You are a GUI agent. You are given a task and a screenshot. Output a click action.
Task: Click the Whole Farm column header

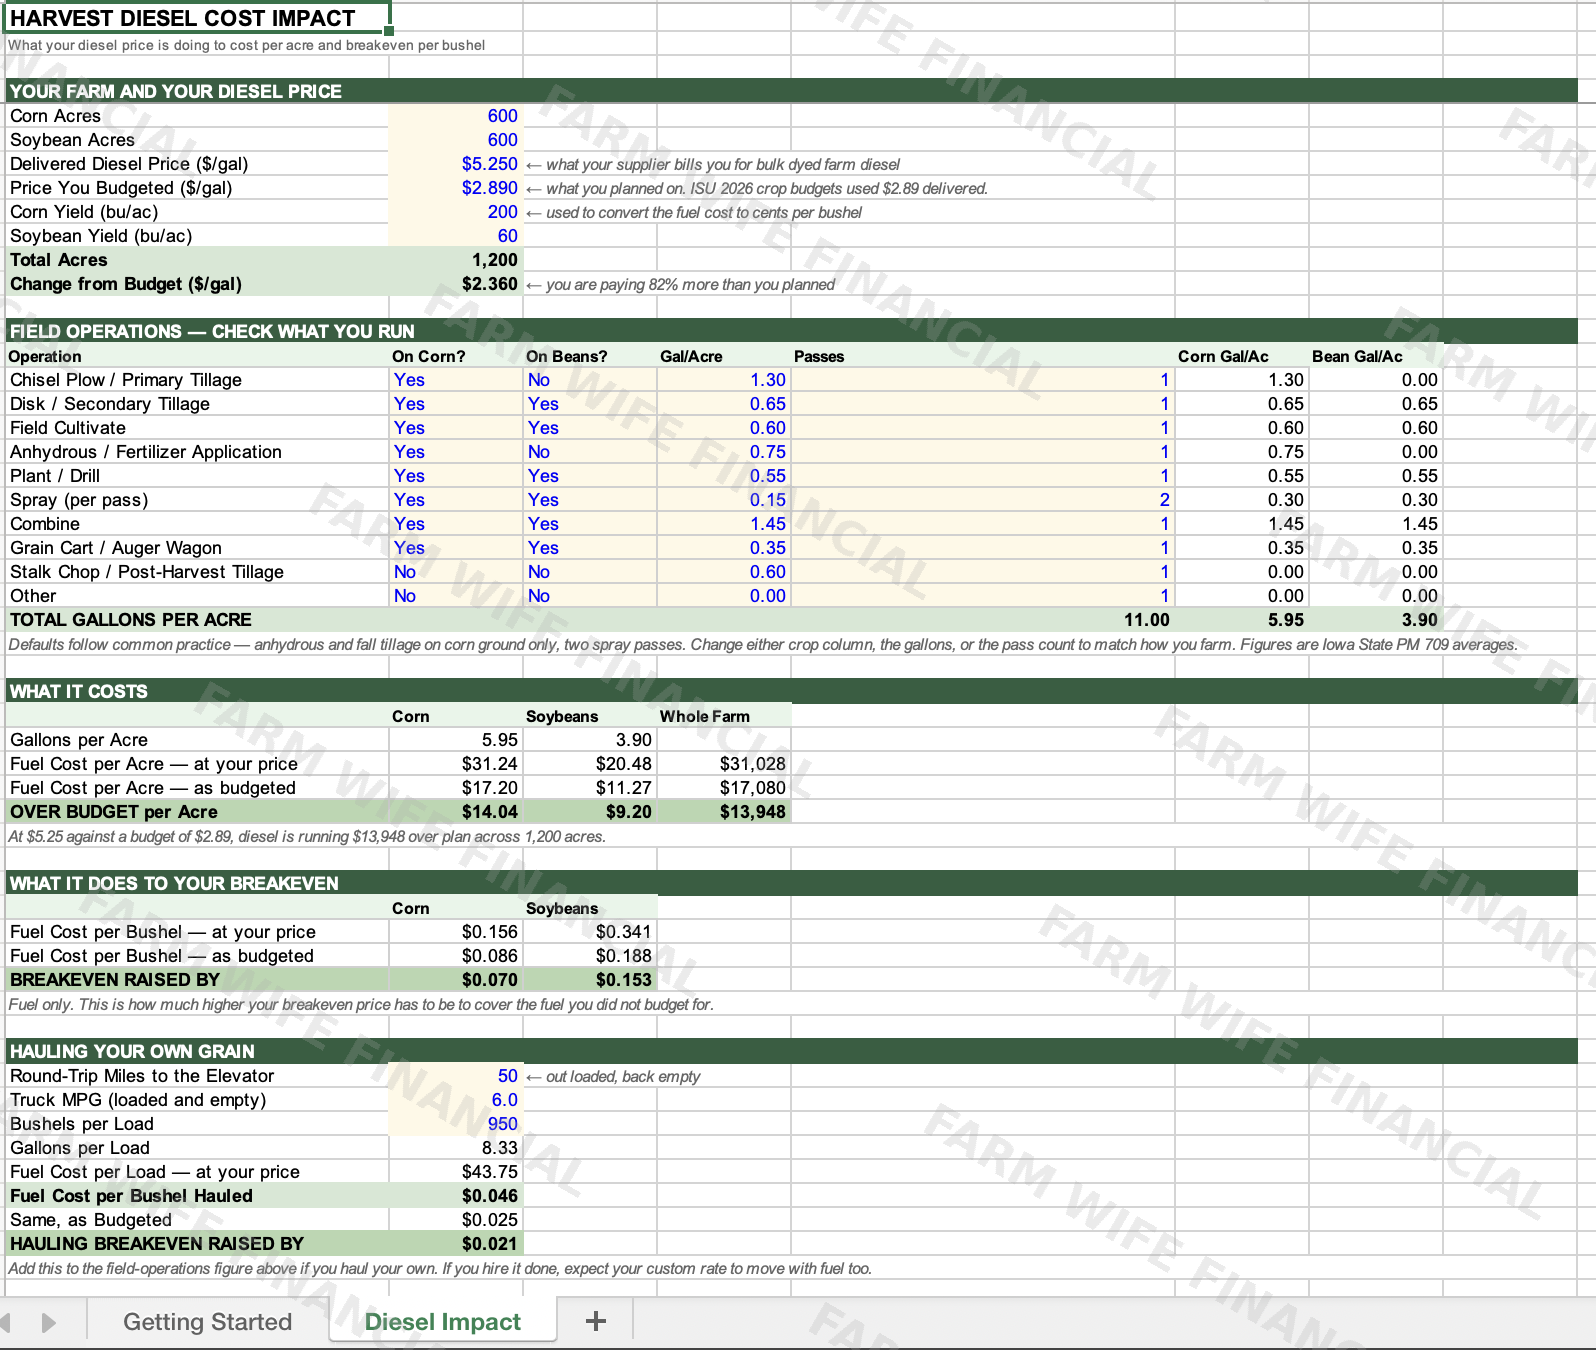[x=724, y=716]
